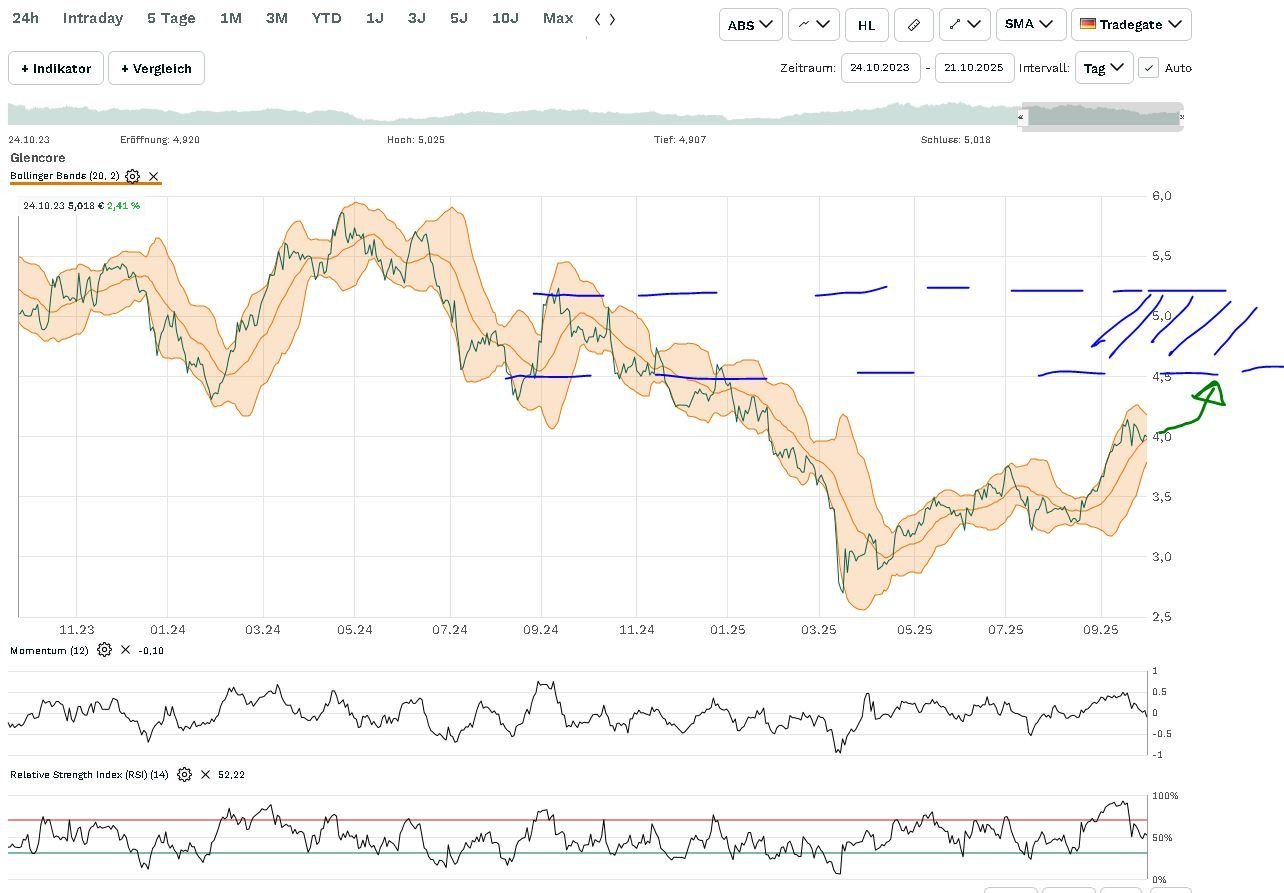The width and height of the screenshot is (1284, 893).
Task: Open Bollinger Bands settings gear
Action: tap(133, 176)
